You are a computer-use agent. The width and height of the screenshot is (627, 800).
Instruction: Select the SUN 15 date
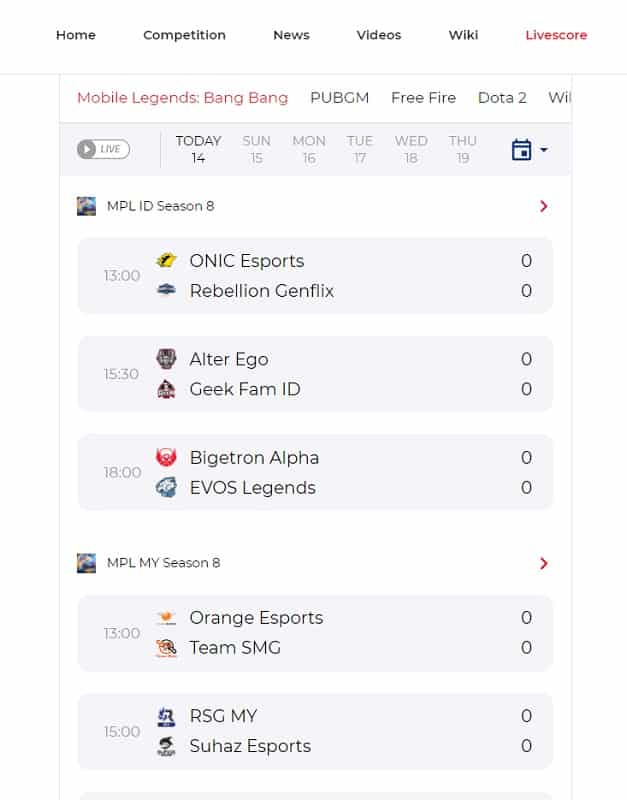[x=256, y=149]
